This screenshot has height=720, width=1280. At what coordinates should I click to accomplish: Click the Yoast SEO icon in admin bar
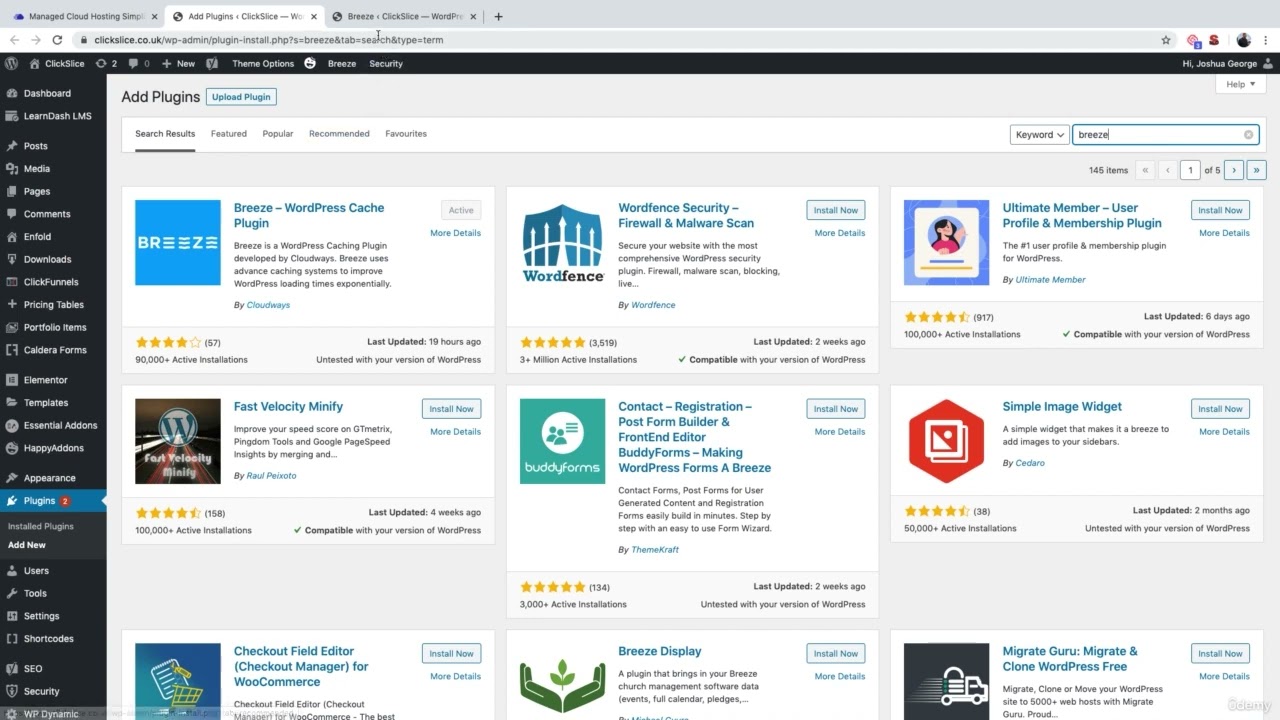[212, 63]
